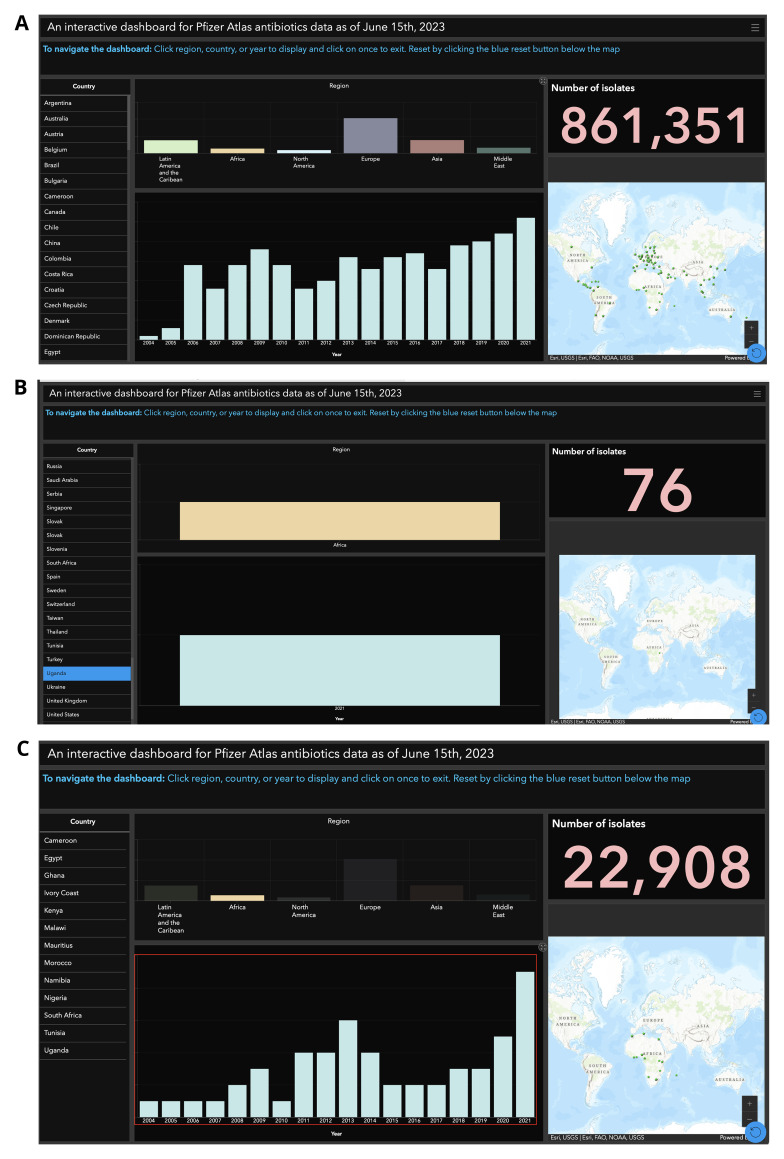The height and width of the screenshot is (1159, 784).
Task: Zoom out on the panel C map
Action: pyautogui.click(x=749, y=1118)
